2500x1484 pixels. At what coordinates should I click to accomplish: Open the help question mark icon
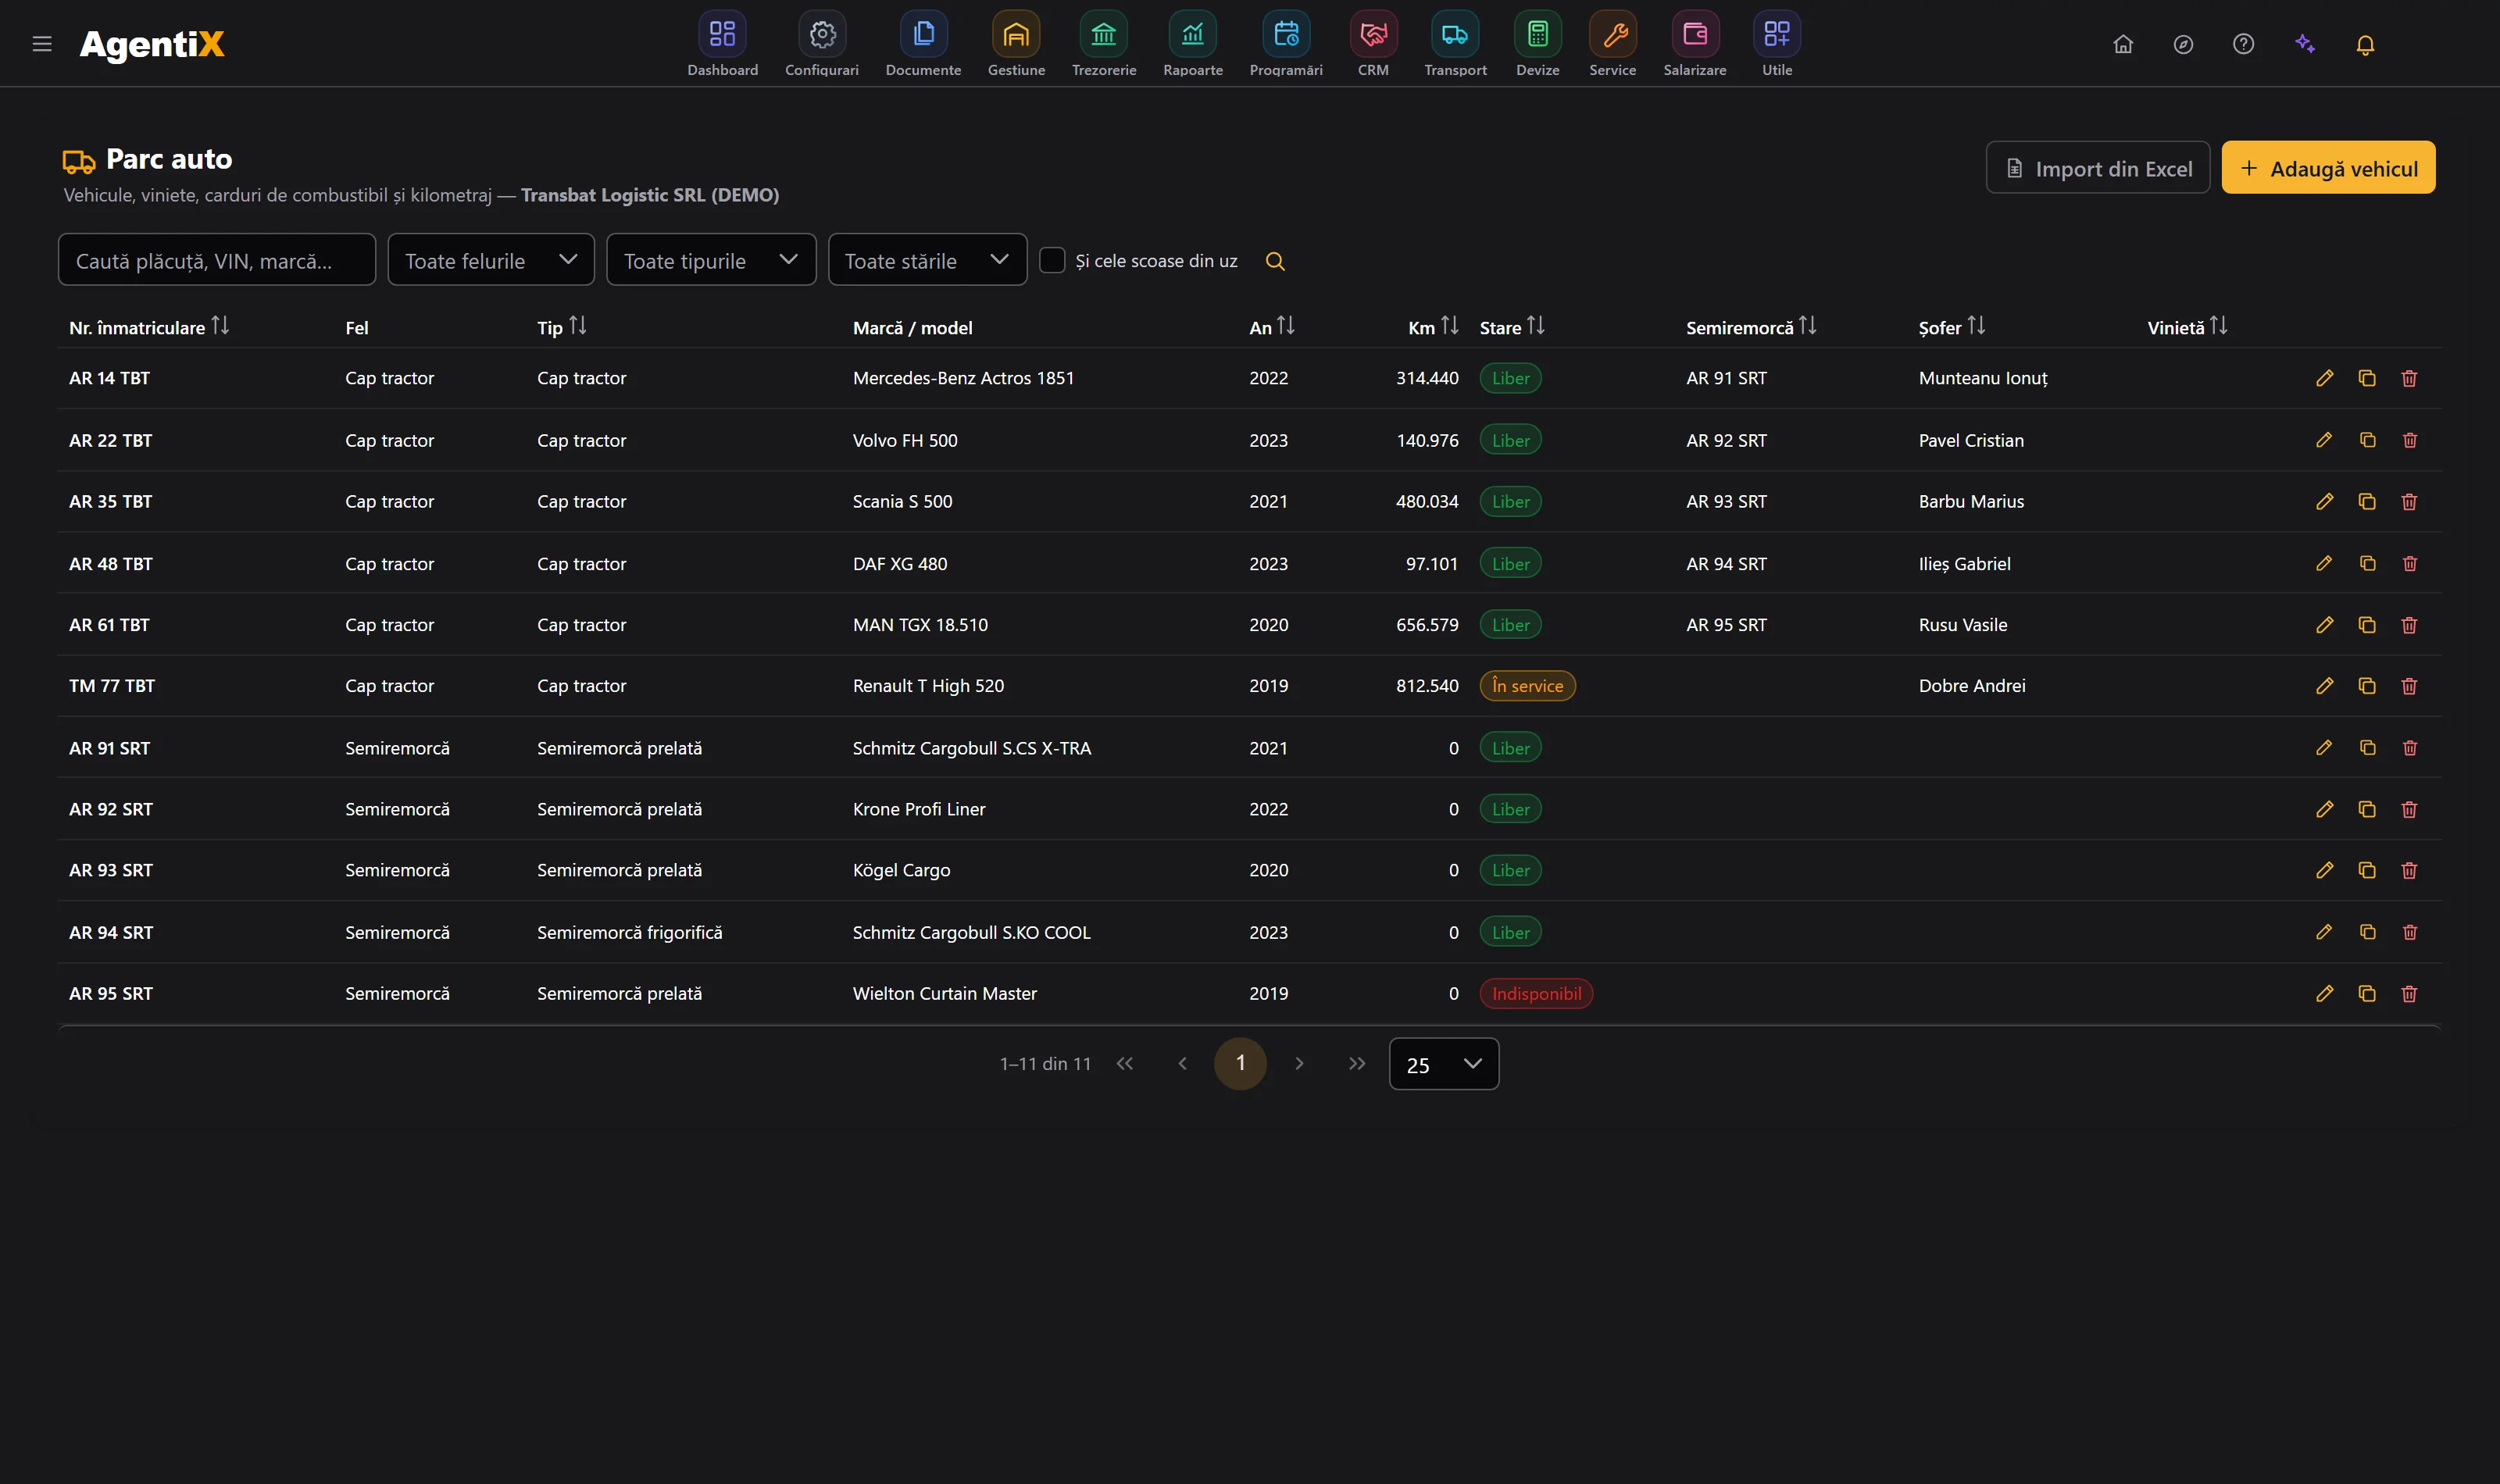point(2243,44)
